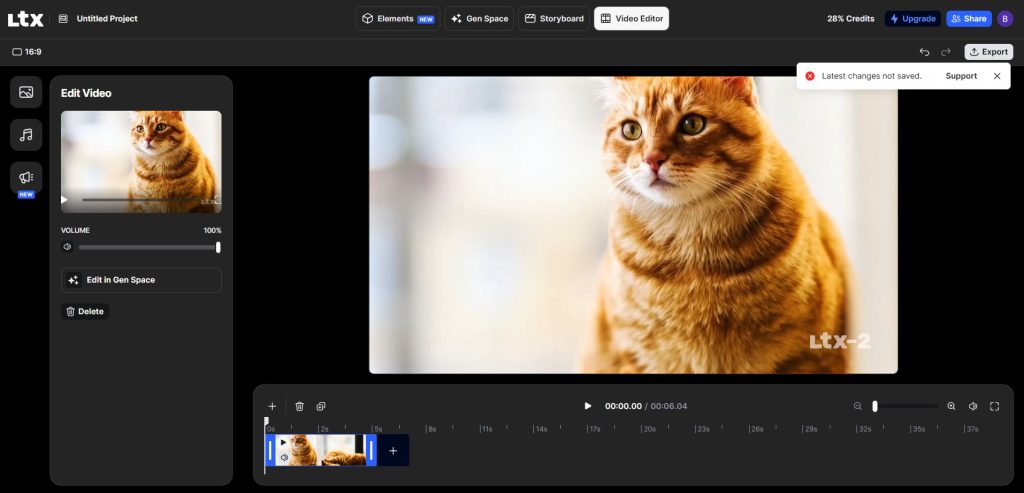Click the redo arrow icon
The width and height of the screenshot is (1024, 493).
point(946,52)
